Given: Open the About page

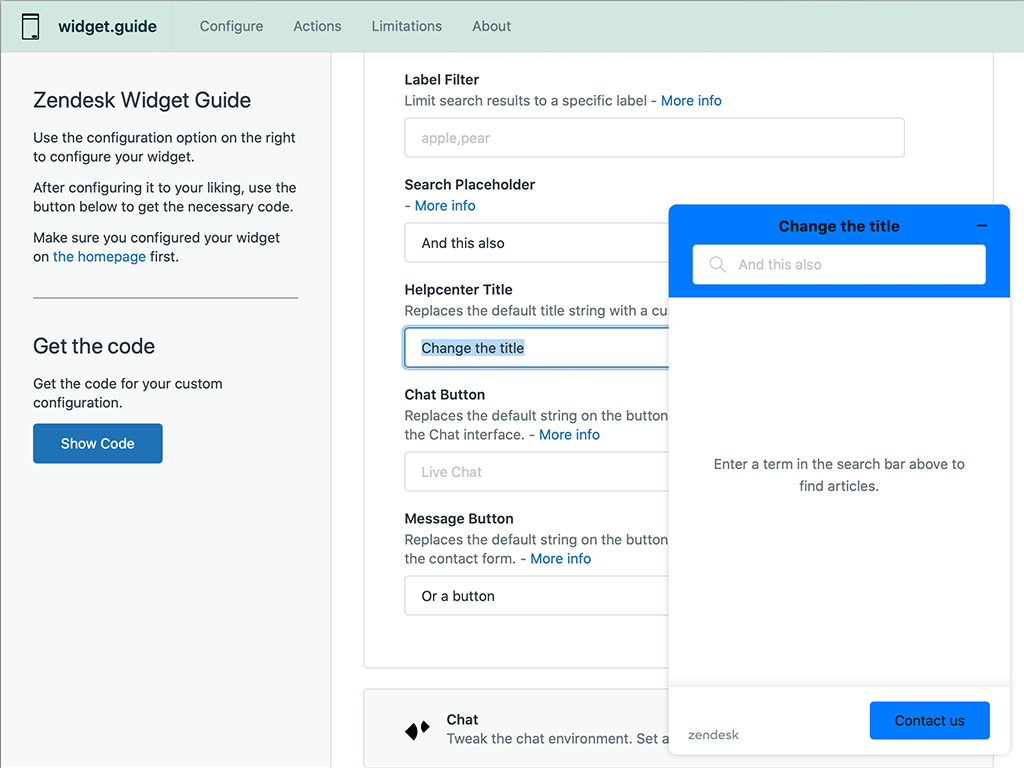Looking at the screenshot, I should [491, 26].
